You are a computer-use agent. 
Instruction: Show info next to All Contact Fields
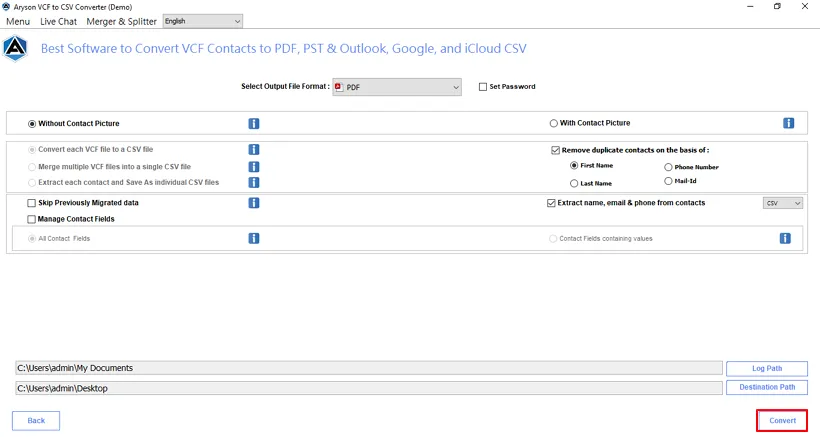coord(254,238)
